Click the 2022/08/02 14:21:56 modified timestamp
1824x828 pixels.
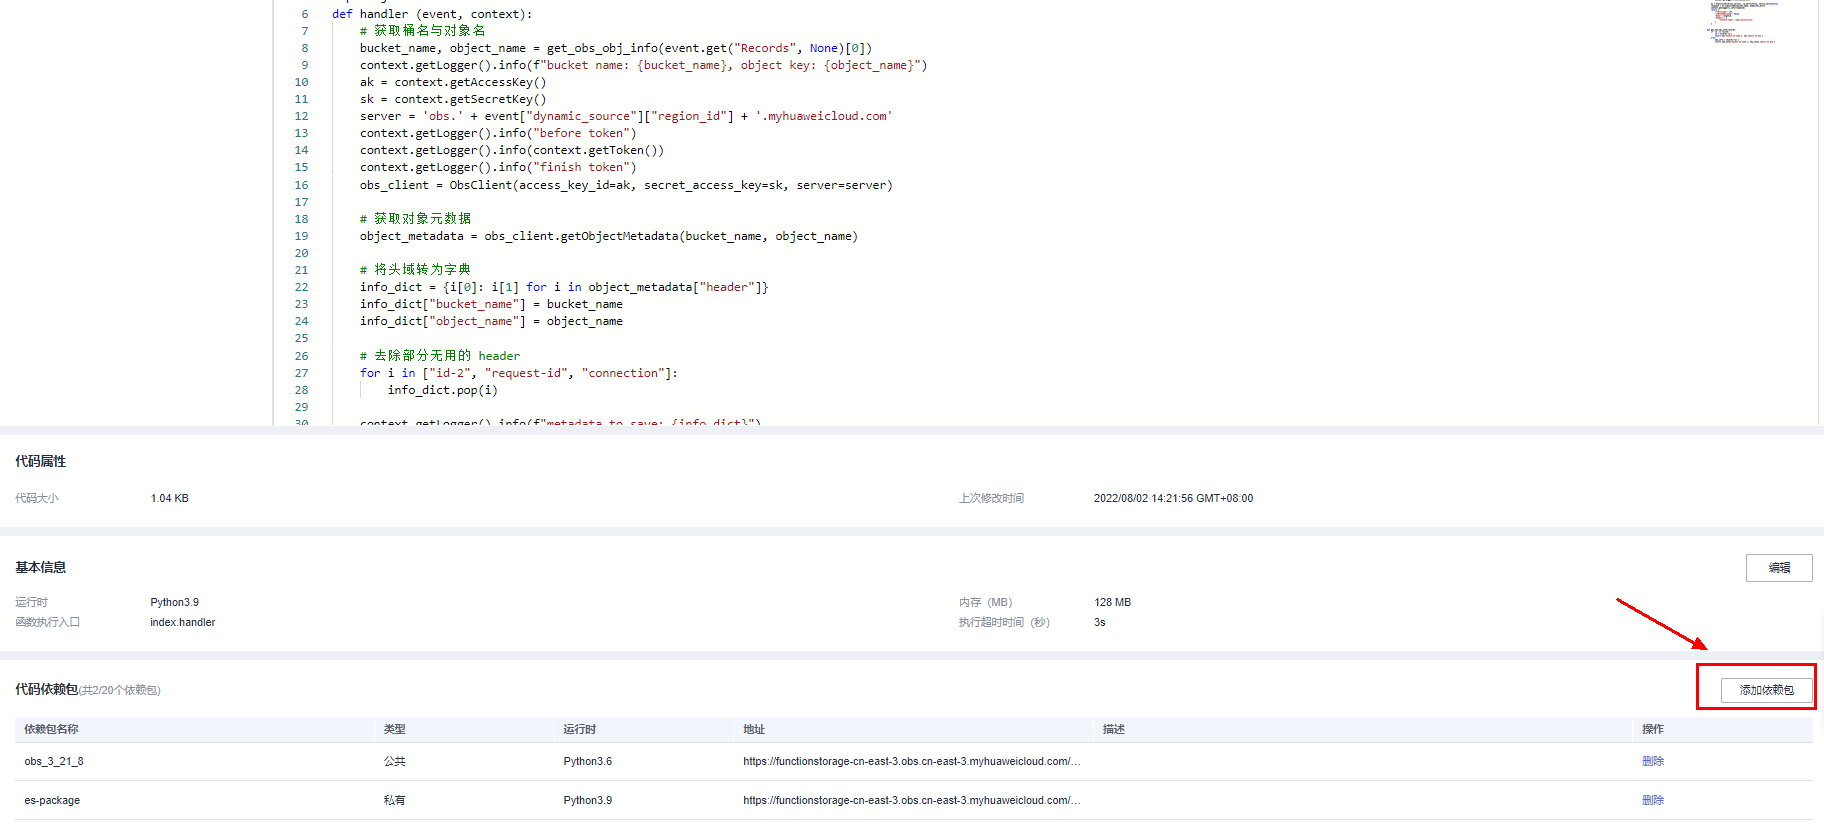pos(1173,499)
